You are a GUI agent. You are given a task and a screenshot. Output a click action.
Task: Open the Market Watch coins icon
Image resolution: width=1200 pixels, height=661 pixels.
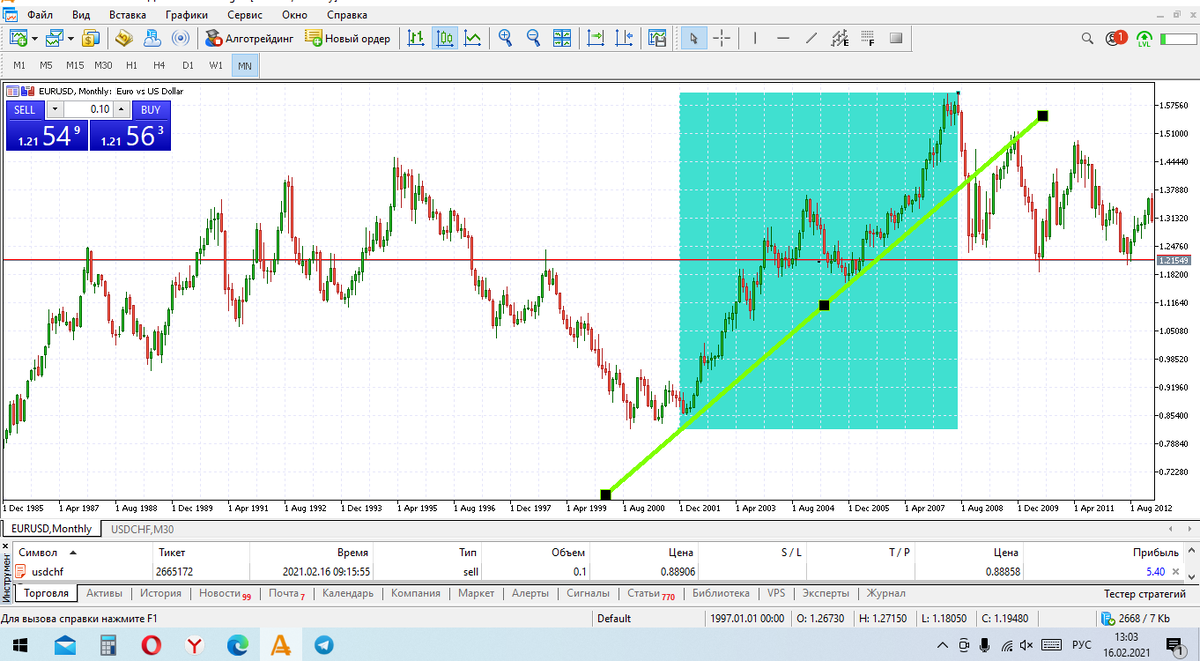coord(91,38)
